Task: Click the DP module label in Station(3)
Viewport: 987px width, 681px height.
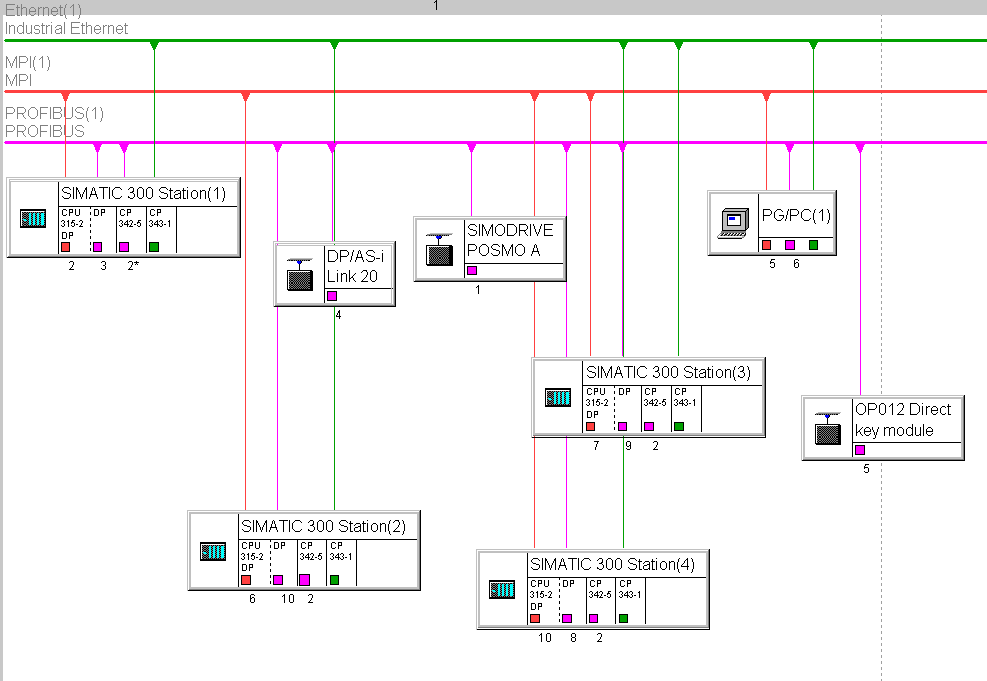Action: tap(624, 391)
